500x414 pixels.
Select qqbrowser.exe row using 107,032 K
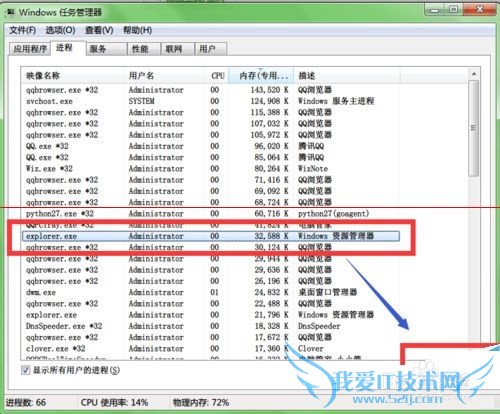click(x=211, y=124)
